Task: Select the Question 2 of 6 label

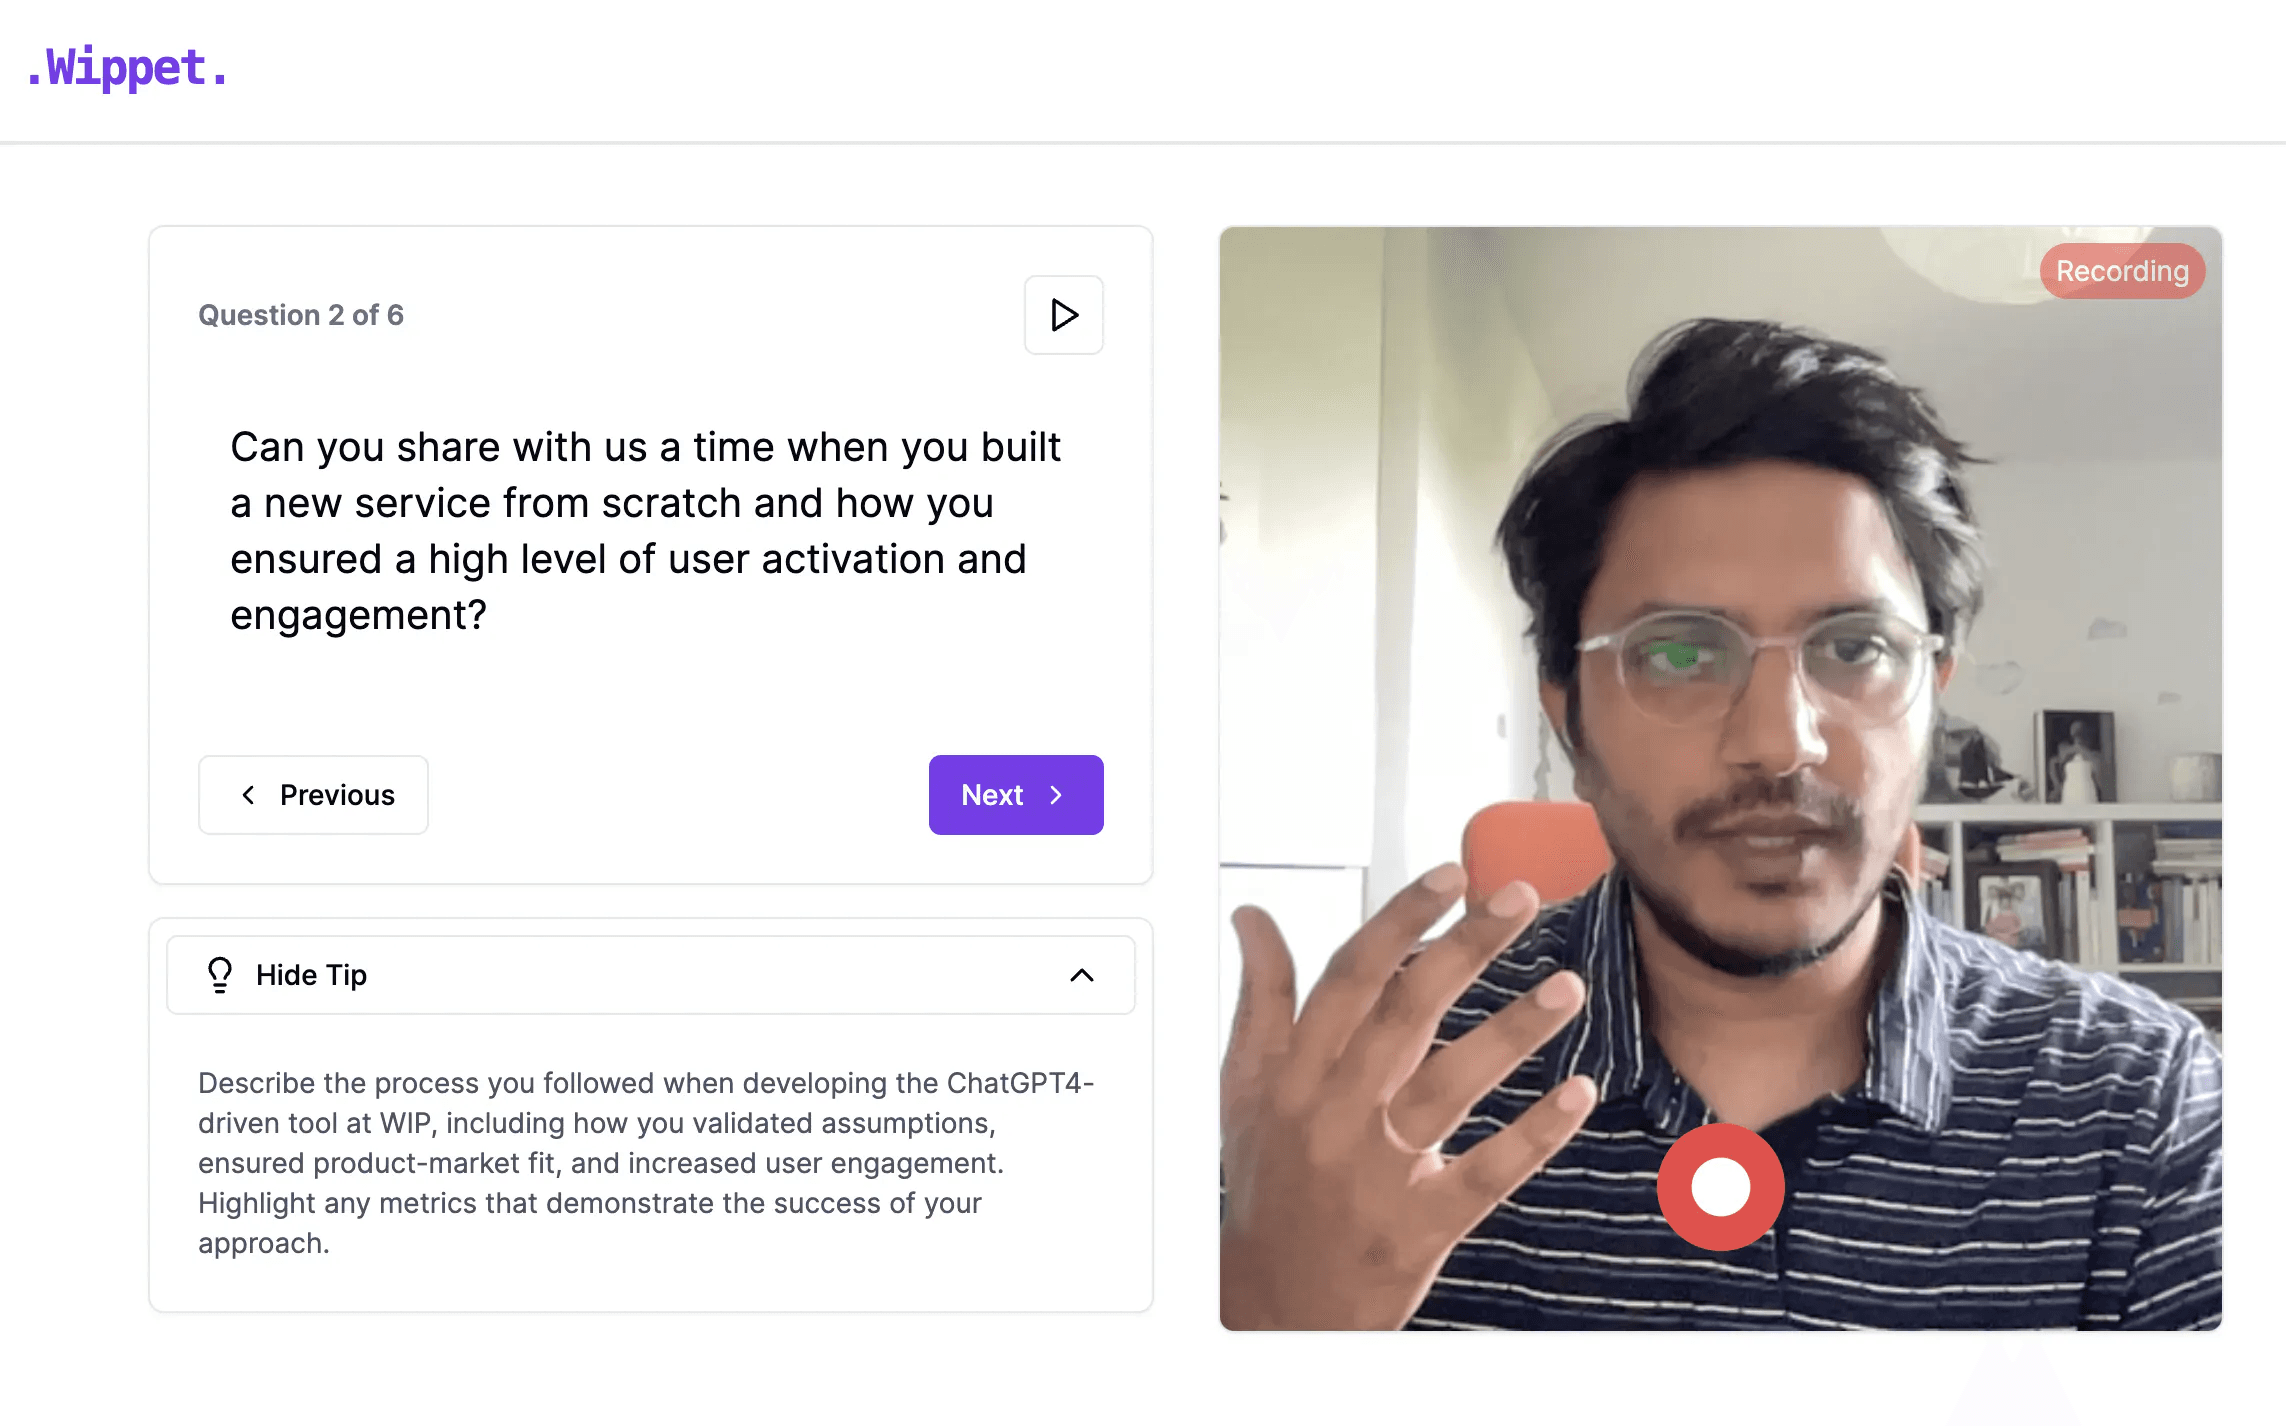Action: 302,315
